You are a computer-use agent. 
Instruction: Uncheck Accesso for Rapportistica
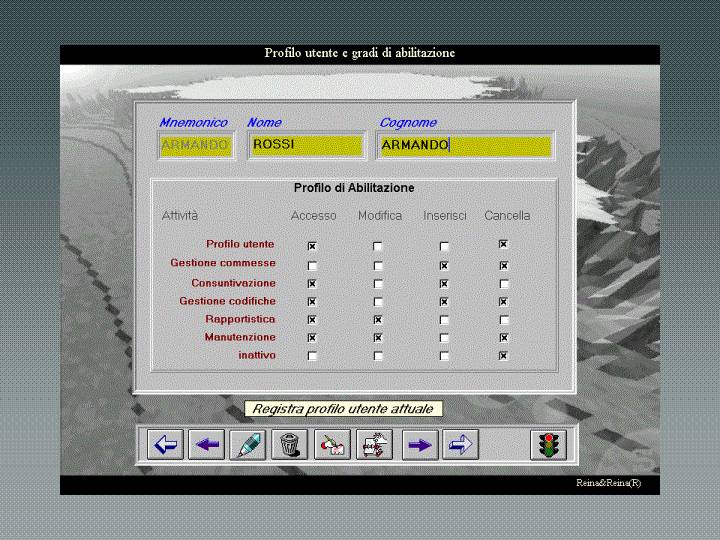point(312,320)
